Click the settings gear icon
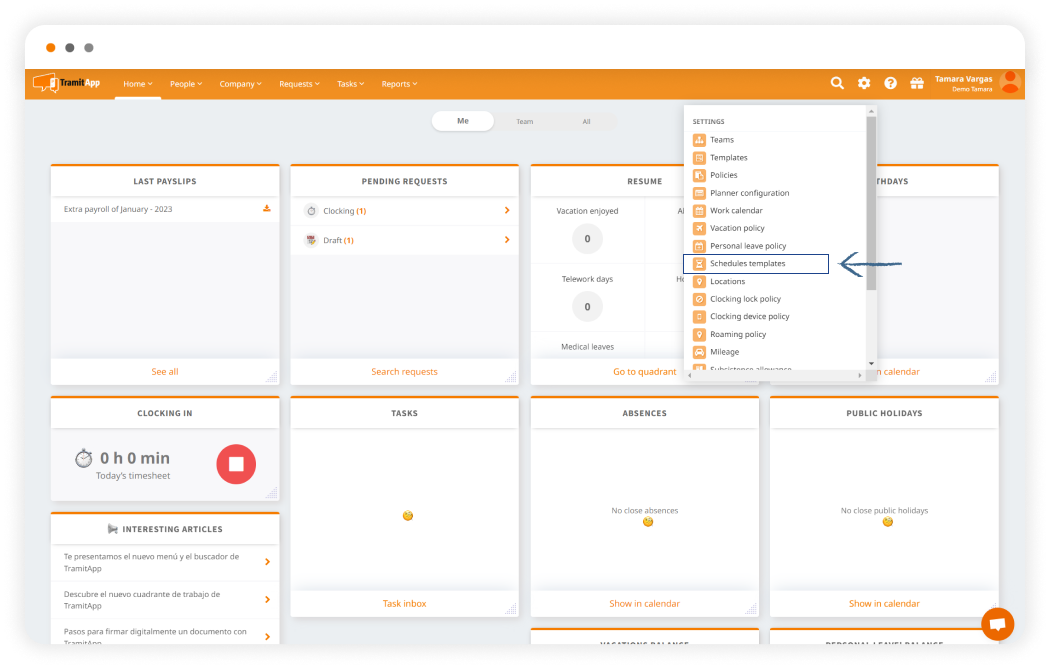Image resolution: width=1050 pixels, height=670 pixels. (x=863, y=83)
